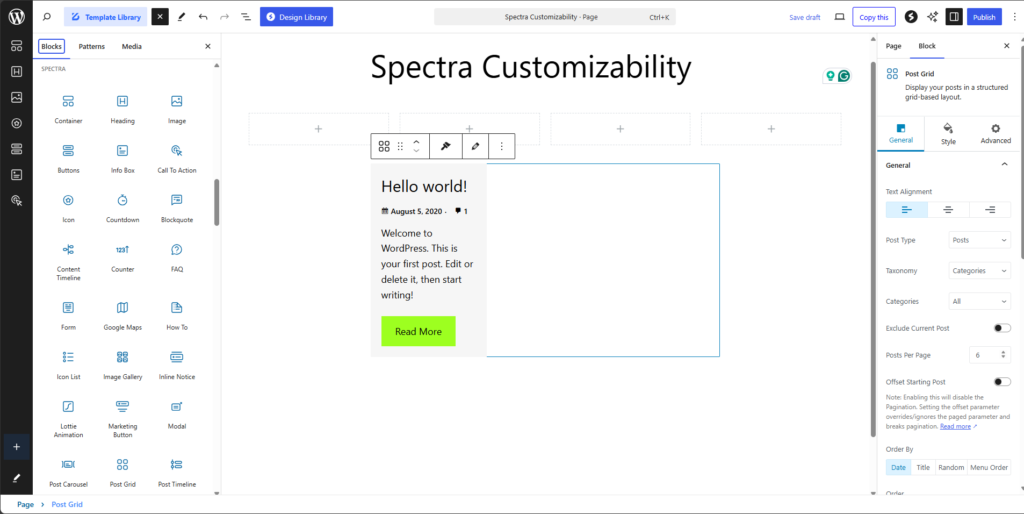Order posts by Title
Screen dimensions: 1024x514
[923, 467]
